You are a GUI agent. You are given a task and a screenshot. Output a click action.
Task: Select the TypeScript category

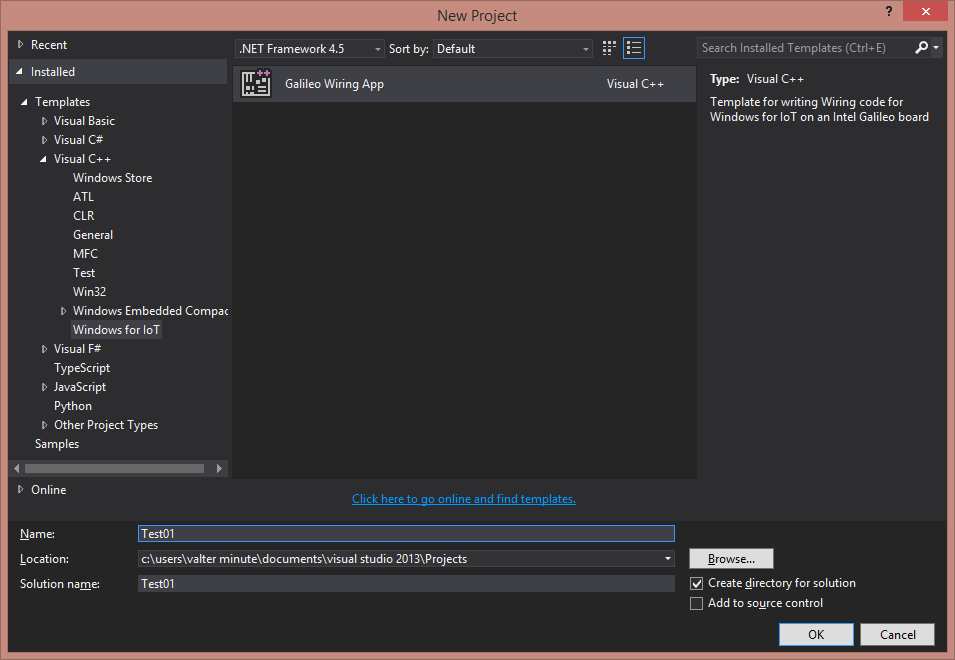pyautogui.click(x=82, y=368)
